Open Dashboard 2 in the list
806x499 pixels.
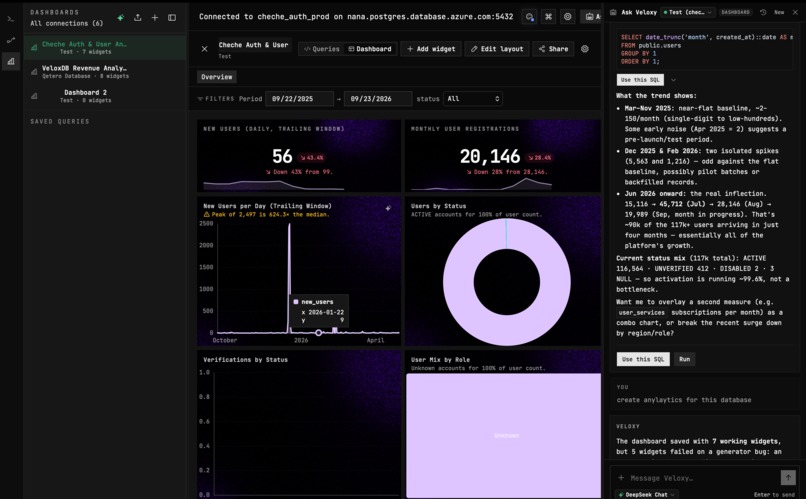[x=105, y=96]
